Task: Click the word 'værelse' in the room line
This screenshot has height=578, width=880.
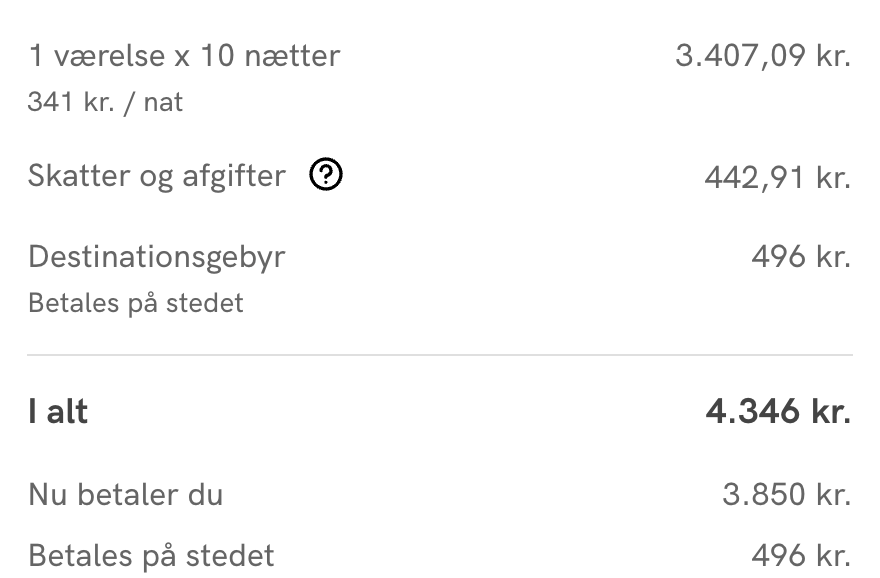Action: click(x=110, y=55)
